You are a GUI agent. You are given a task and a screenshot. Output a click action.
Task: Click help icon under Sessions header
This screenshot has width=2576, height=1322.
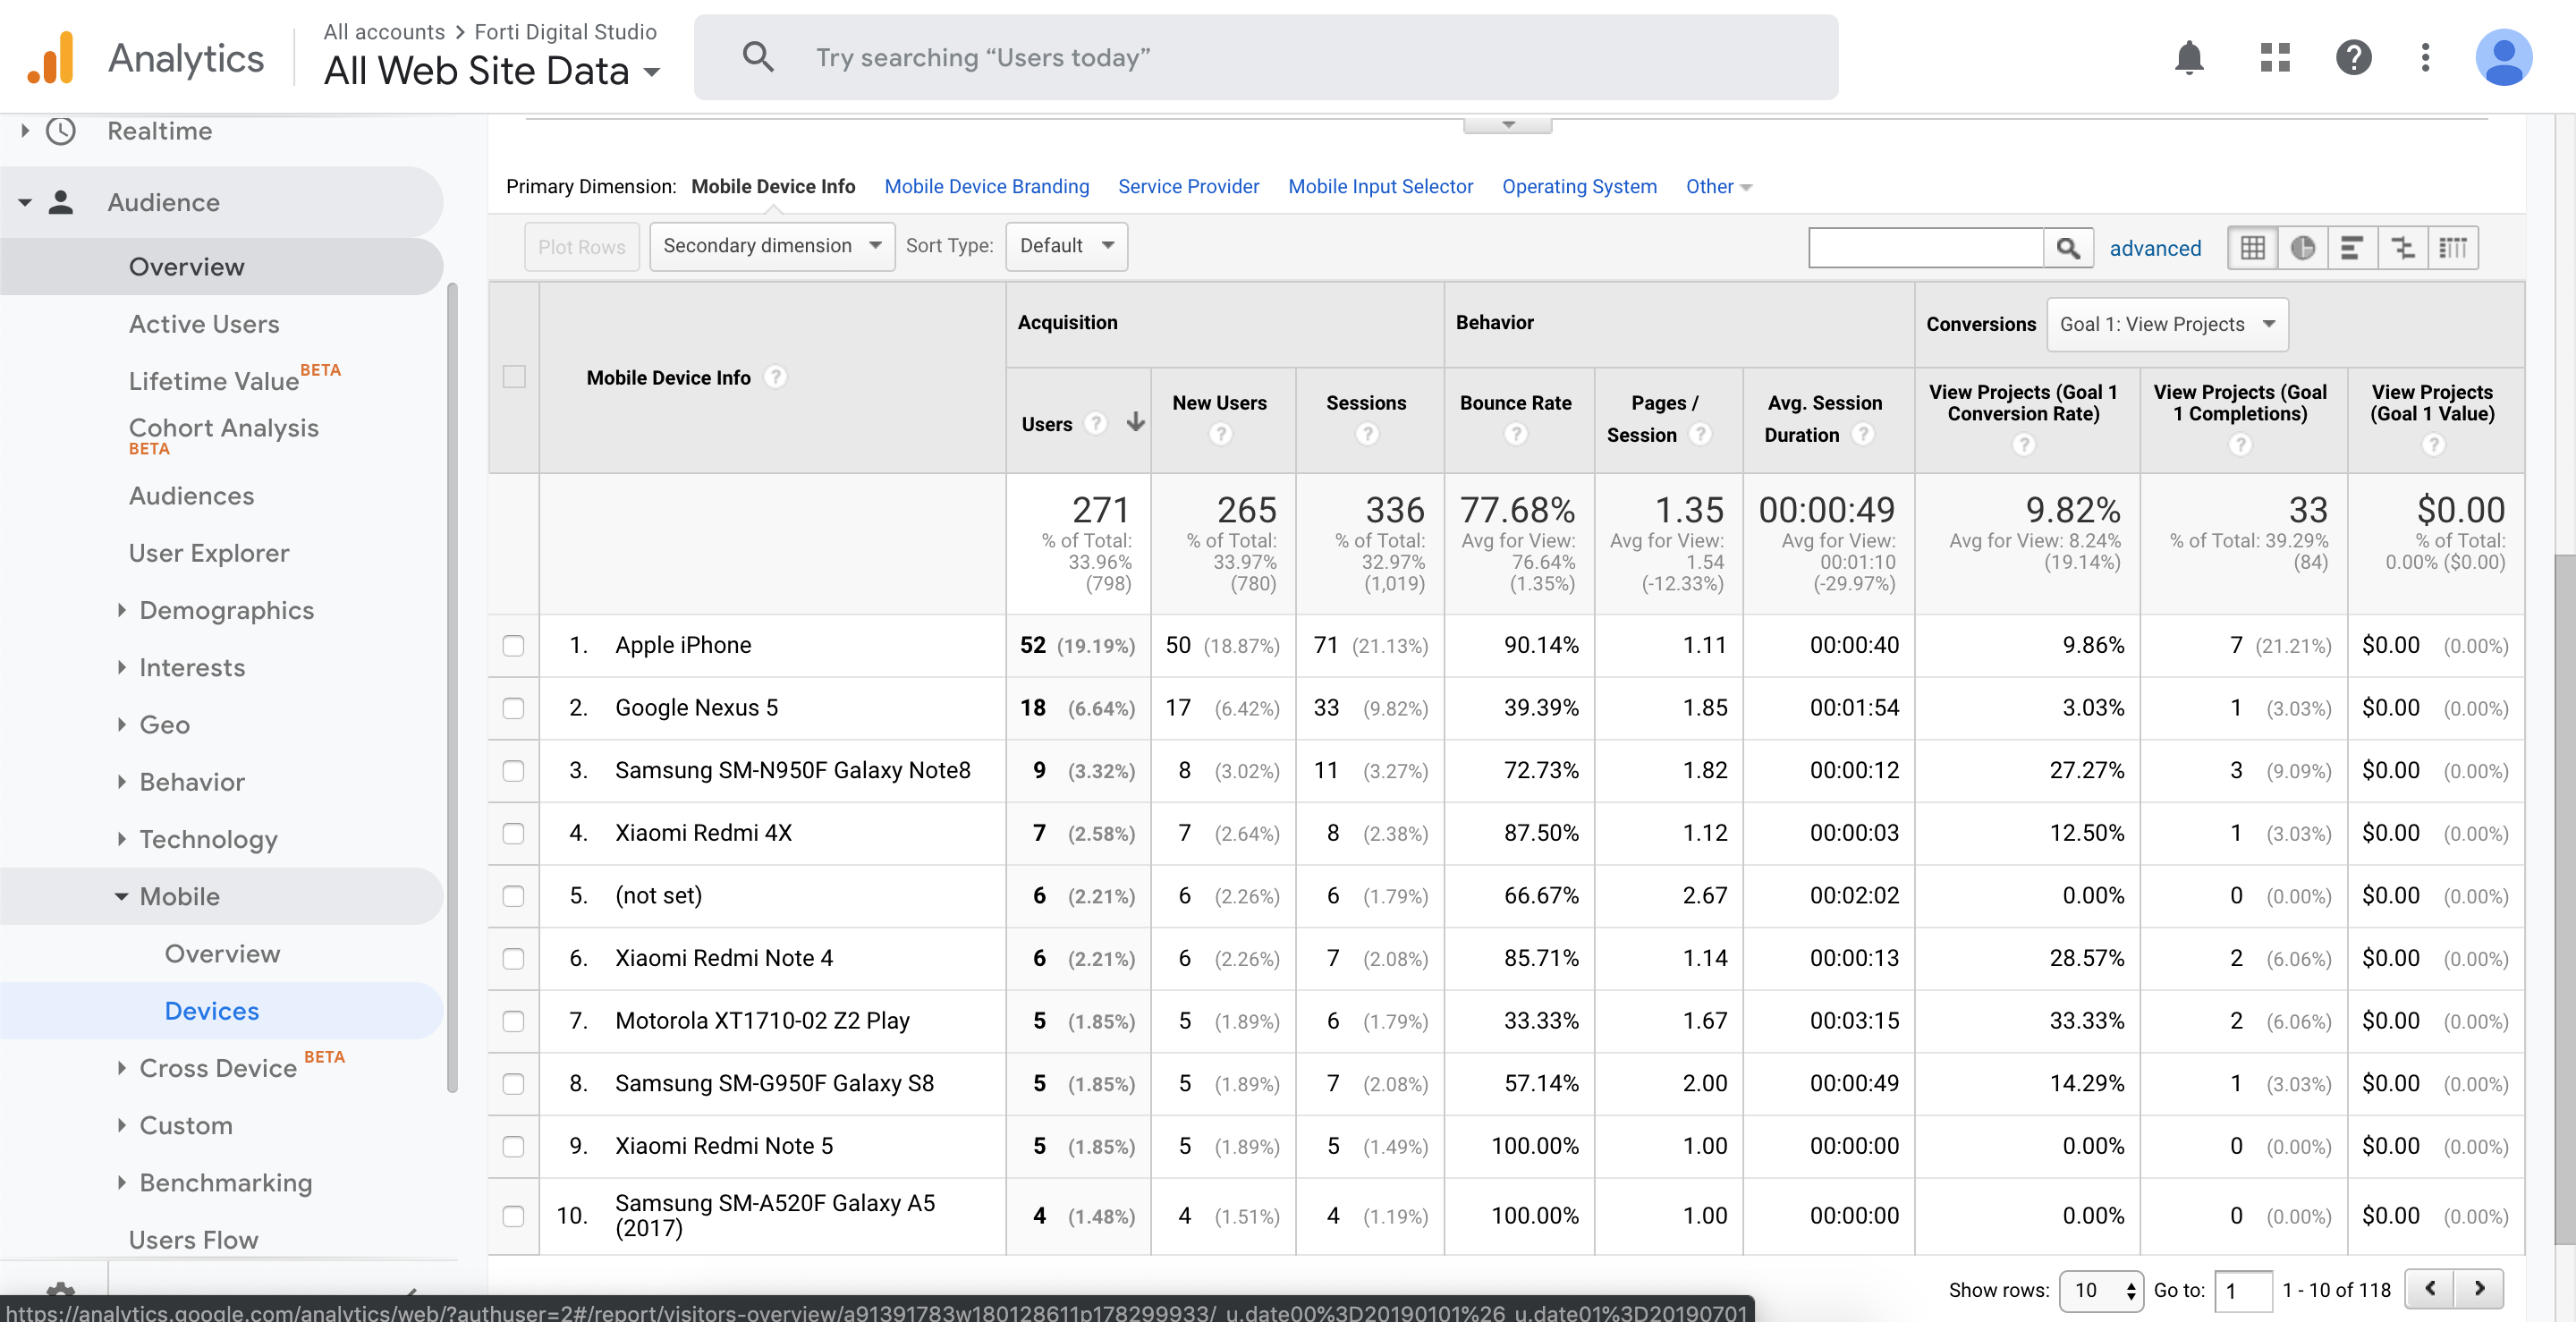coord(1367,434)
